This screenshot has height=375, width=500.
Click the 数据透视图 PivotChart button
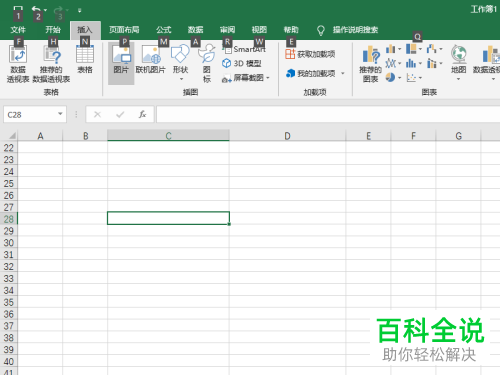[487, 63]
